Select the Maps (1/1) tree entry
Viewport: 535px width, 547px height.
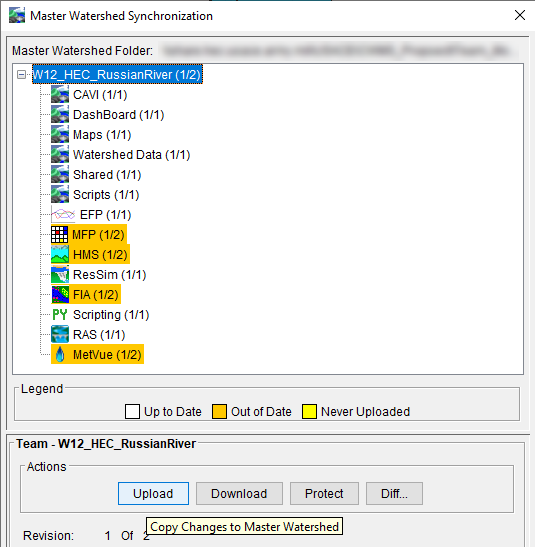tap(102, 135)
